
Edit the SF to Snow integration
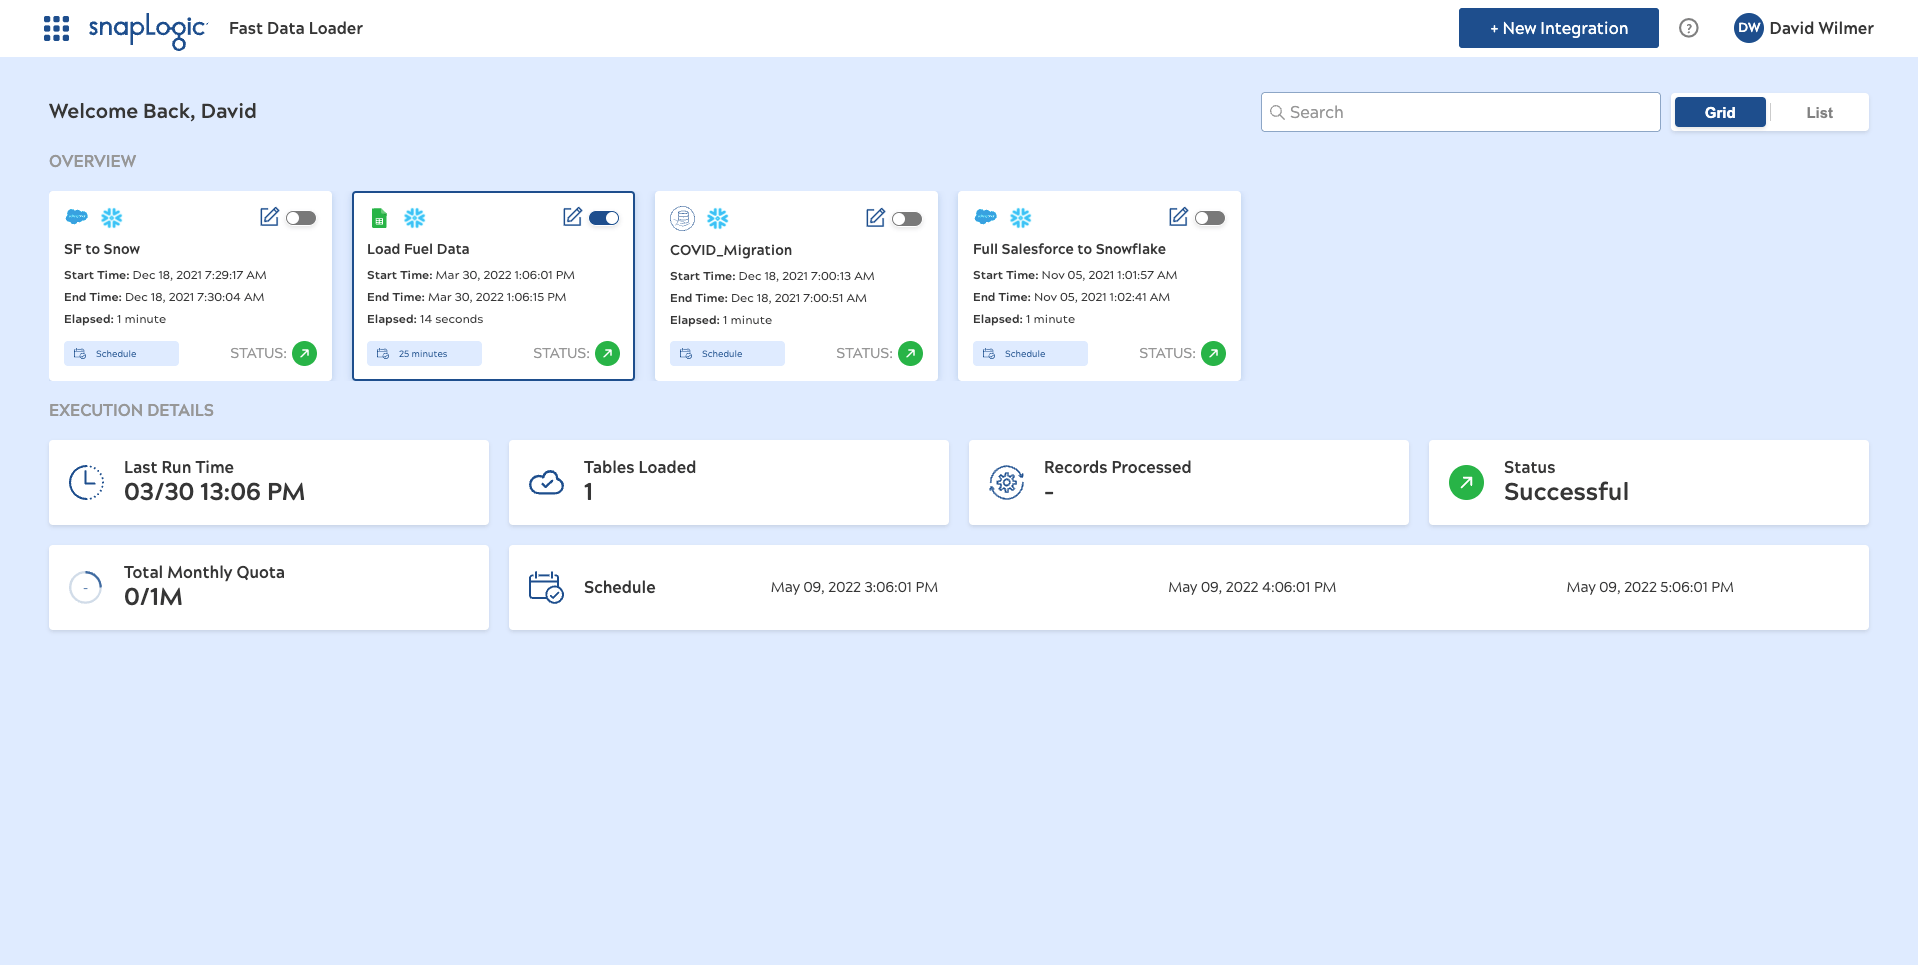click(x=269, y=217)
